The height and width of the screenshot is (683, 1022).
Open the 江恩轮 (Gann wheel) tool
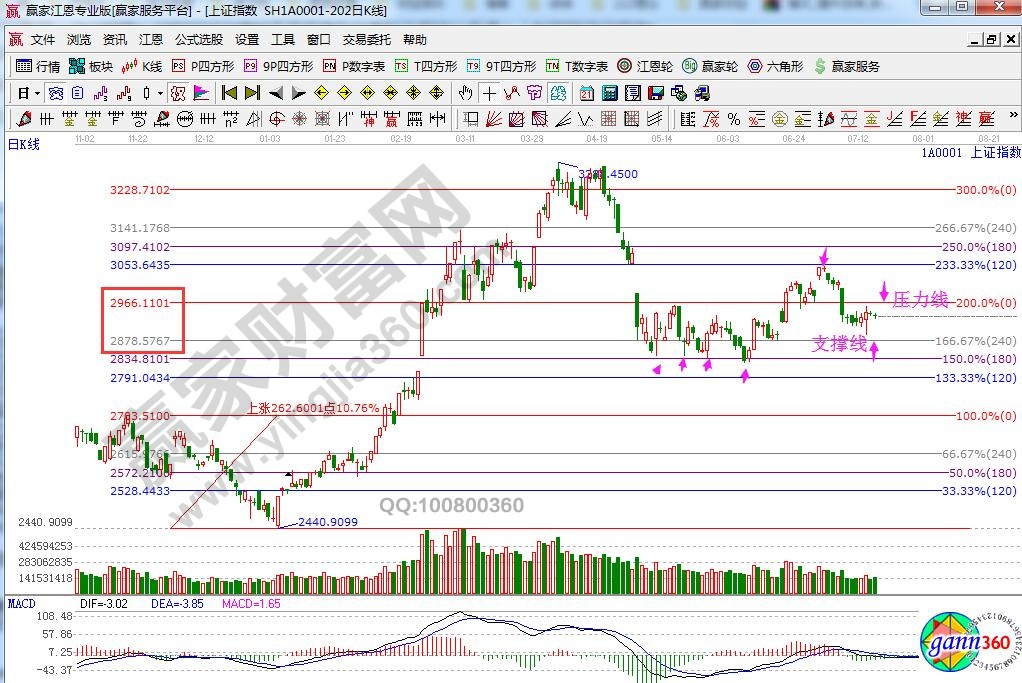click(x=649, y=66)
